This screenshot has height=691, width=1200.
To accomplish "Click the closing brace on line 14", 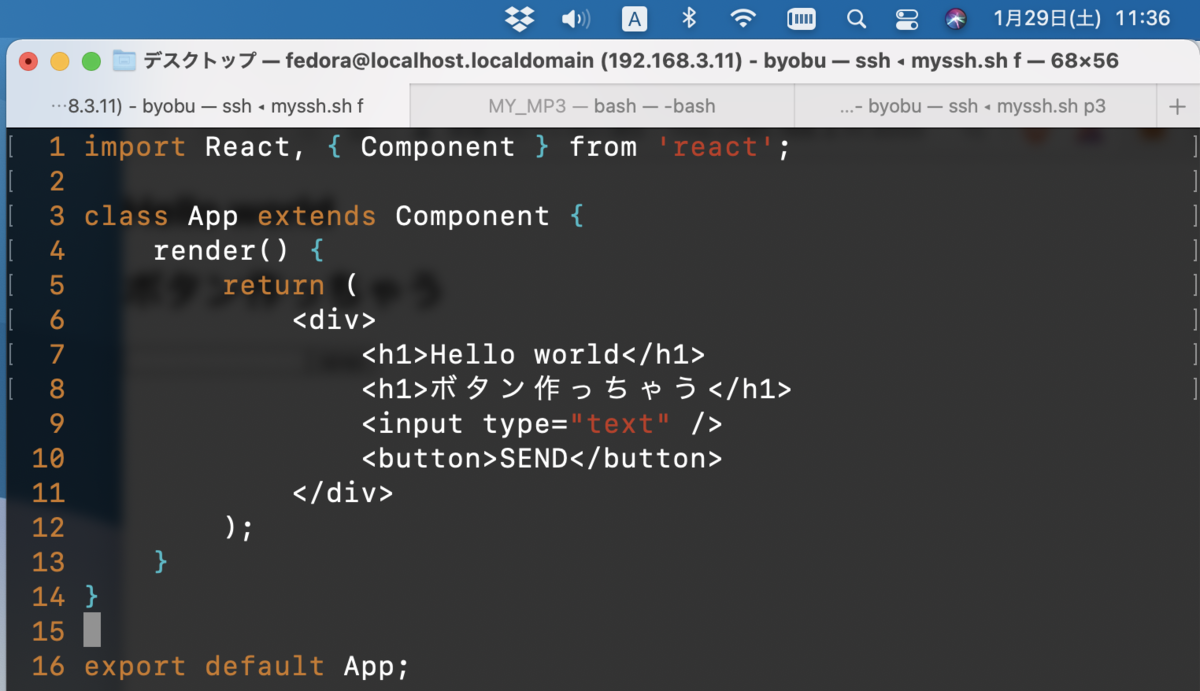I will 92,597.
